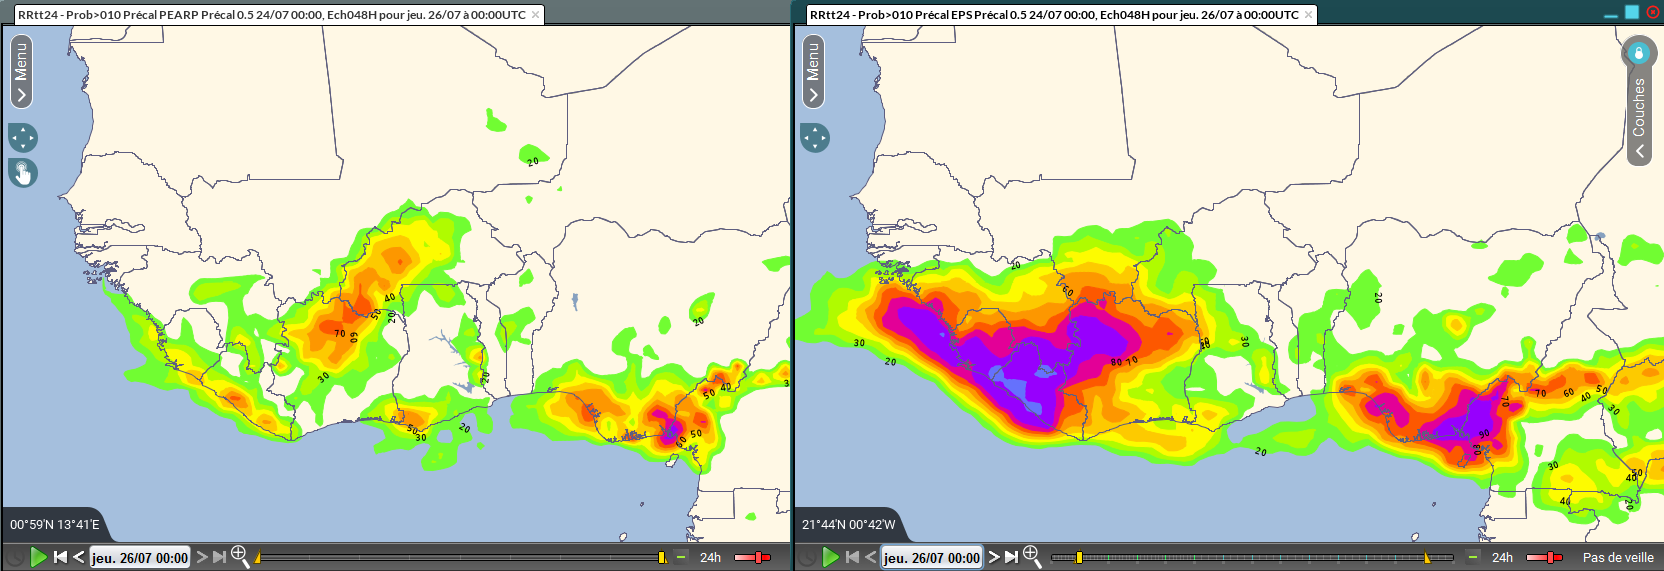Image resolution: width=1664 pixels, height=571 pixels.
Task: Start animation playback in the EPS panel
Action: (831, 557)
